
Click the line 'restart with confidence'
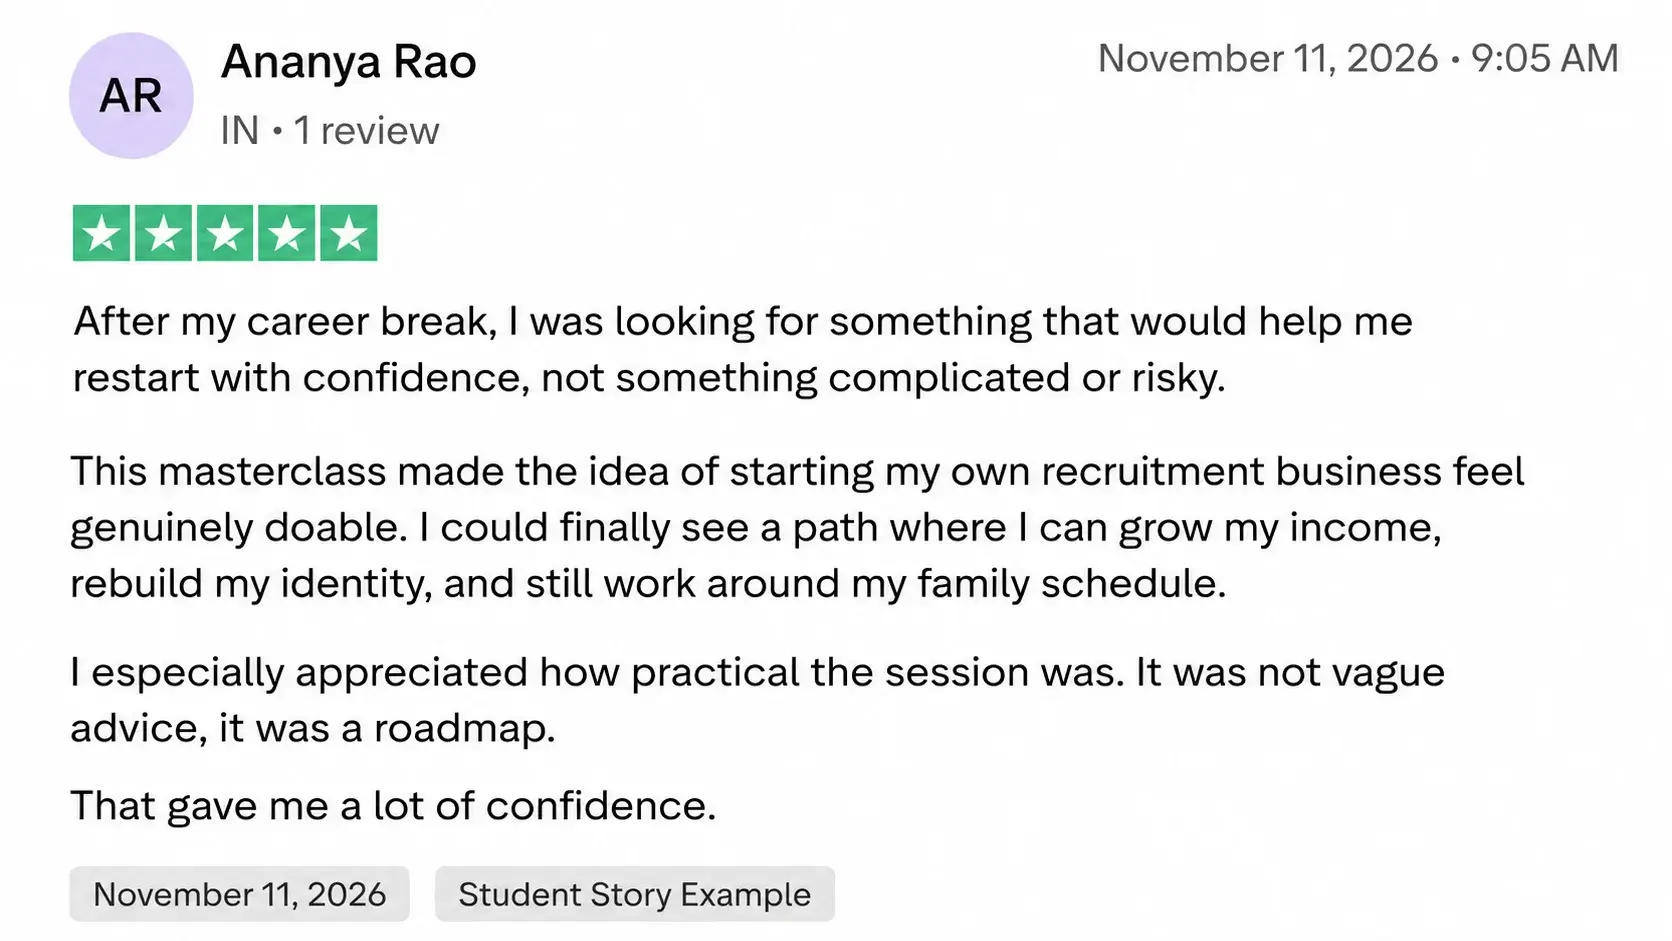tap(649, 378)
